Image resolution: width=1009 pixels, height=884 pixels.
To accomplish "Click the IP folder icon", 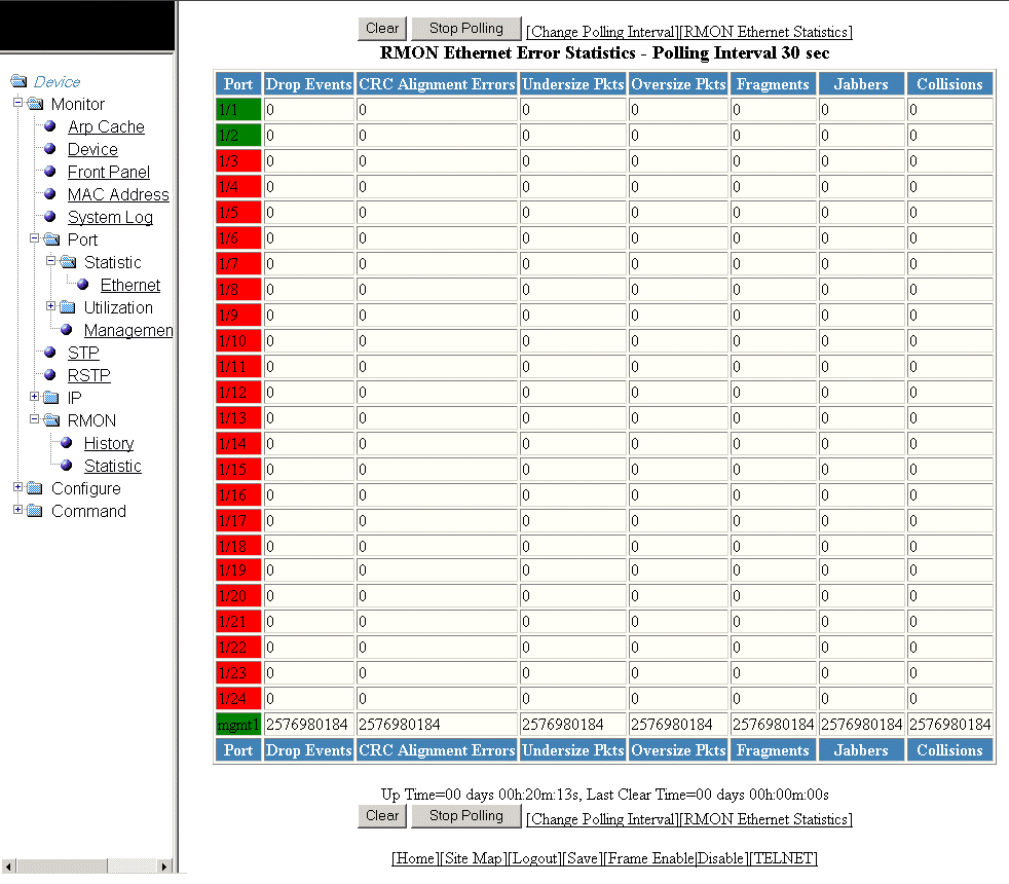I will (x=52, y=398).
